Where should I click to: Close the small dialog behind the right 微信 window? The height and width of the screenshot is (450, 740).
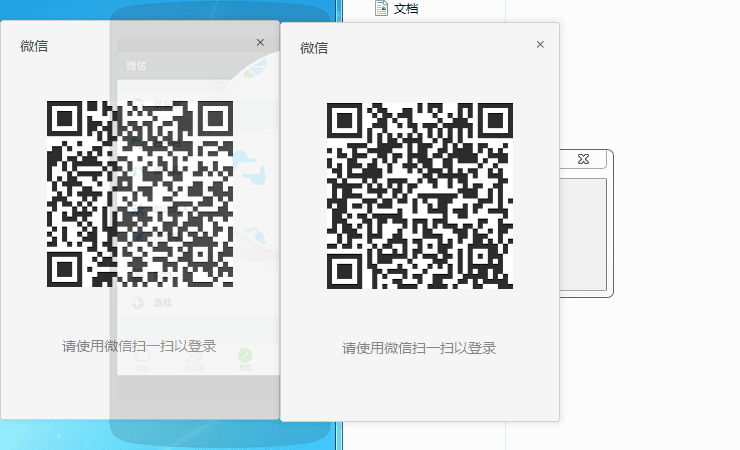[583, 159]
